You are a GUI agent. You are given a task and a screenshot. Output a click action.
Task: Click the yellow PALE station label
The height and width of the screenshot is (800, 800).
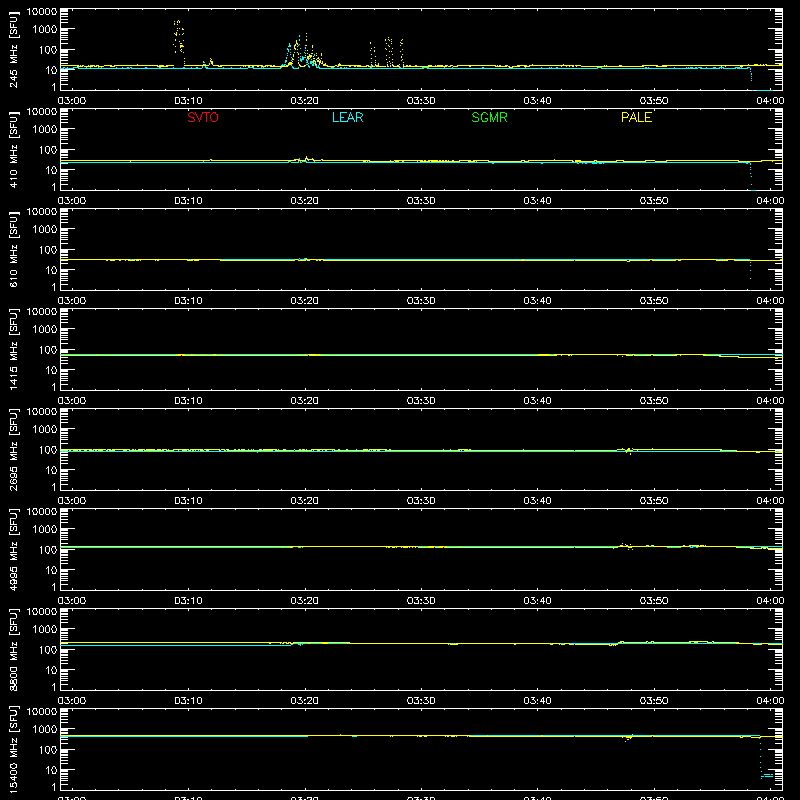[636, 117]
